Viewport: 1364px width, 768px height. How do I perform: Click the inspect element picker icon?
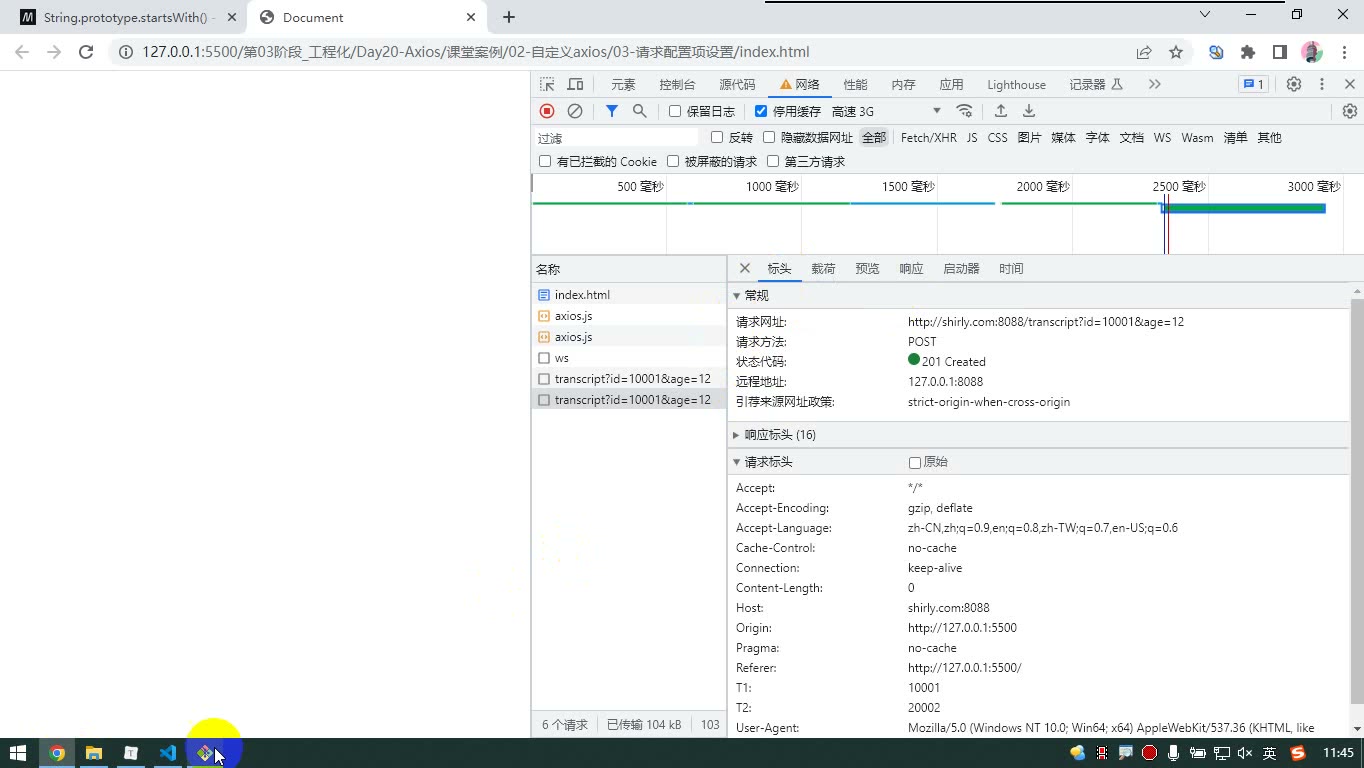[547, 84]
